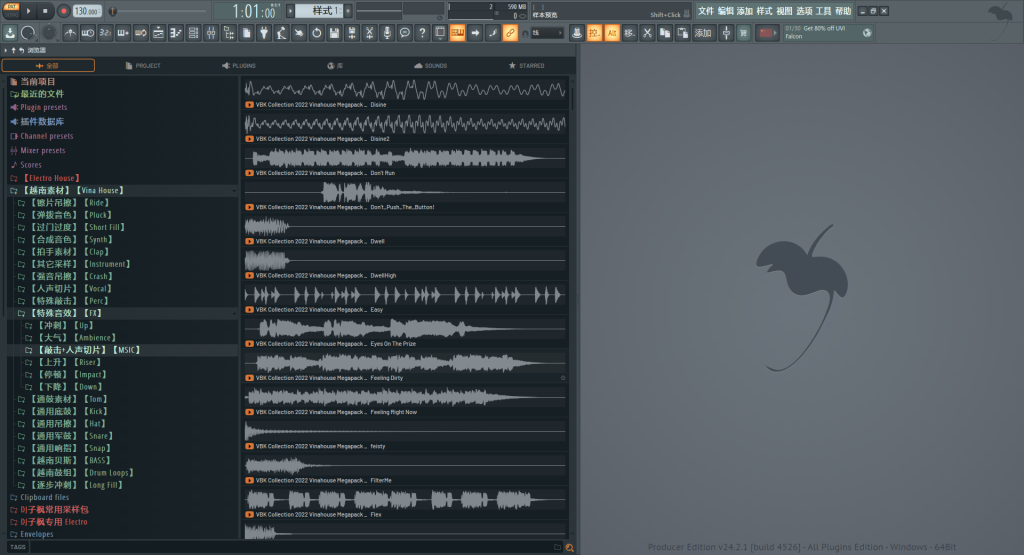Click the stamp tool icon

point(577,33)
